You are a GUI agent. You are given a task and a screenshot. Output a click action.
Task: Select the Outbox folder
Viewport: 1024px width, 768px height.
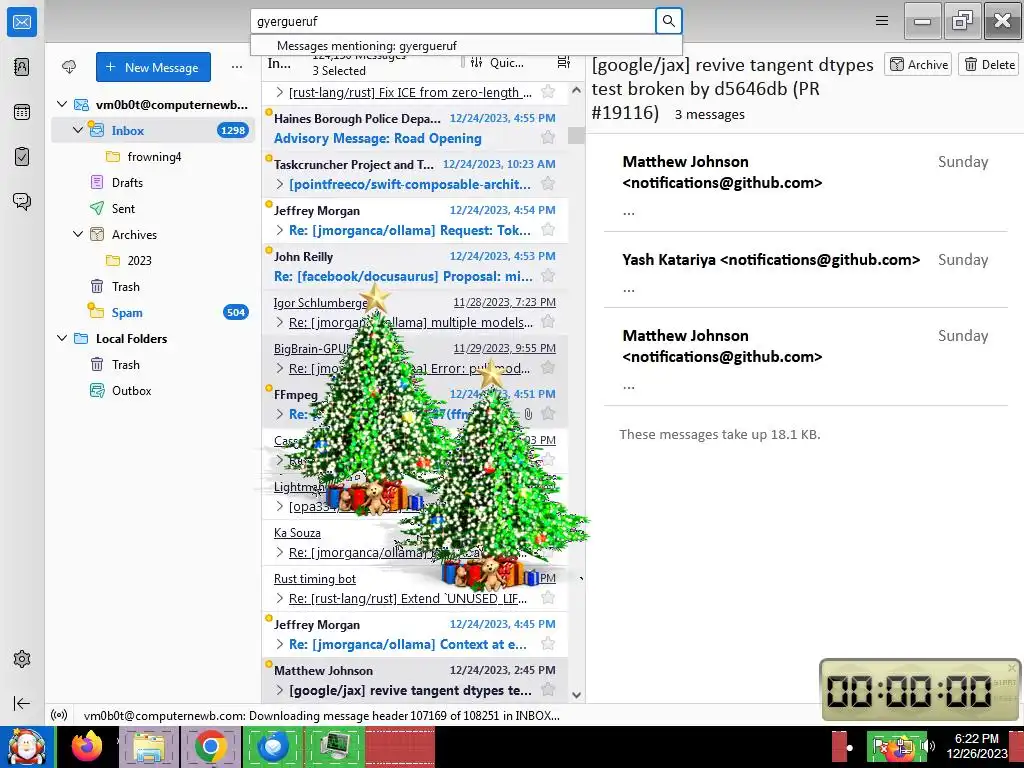click(131, 391)
